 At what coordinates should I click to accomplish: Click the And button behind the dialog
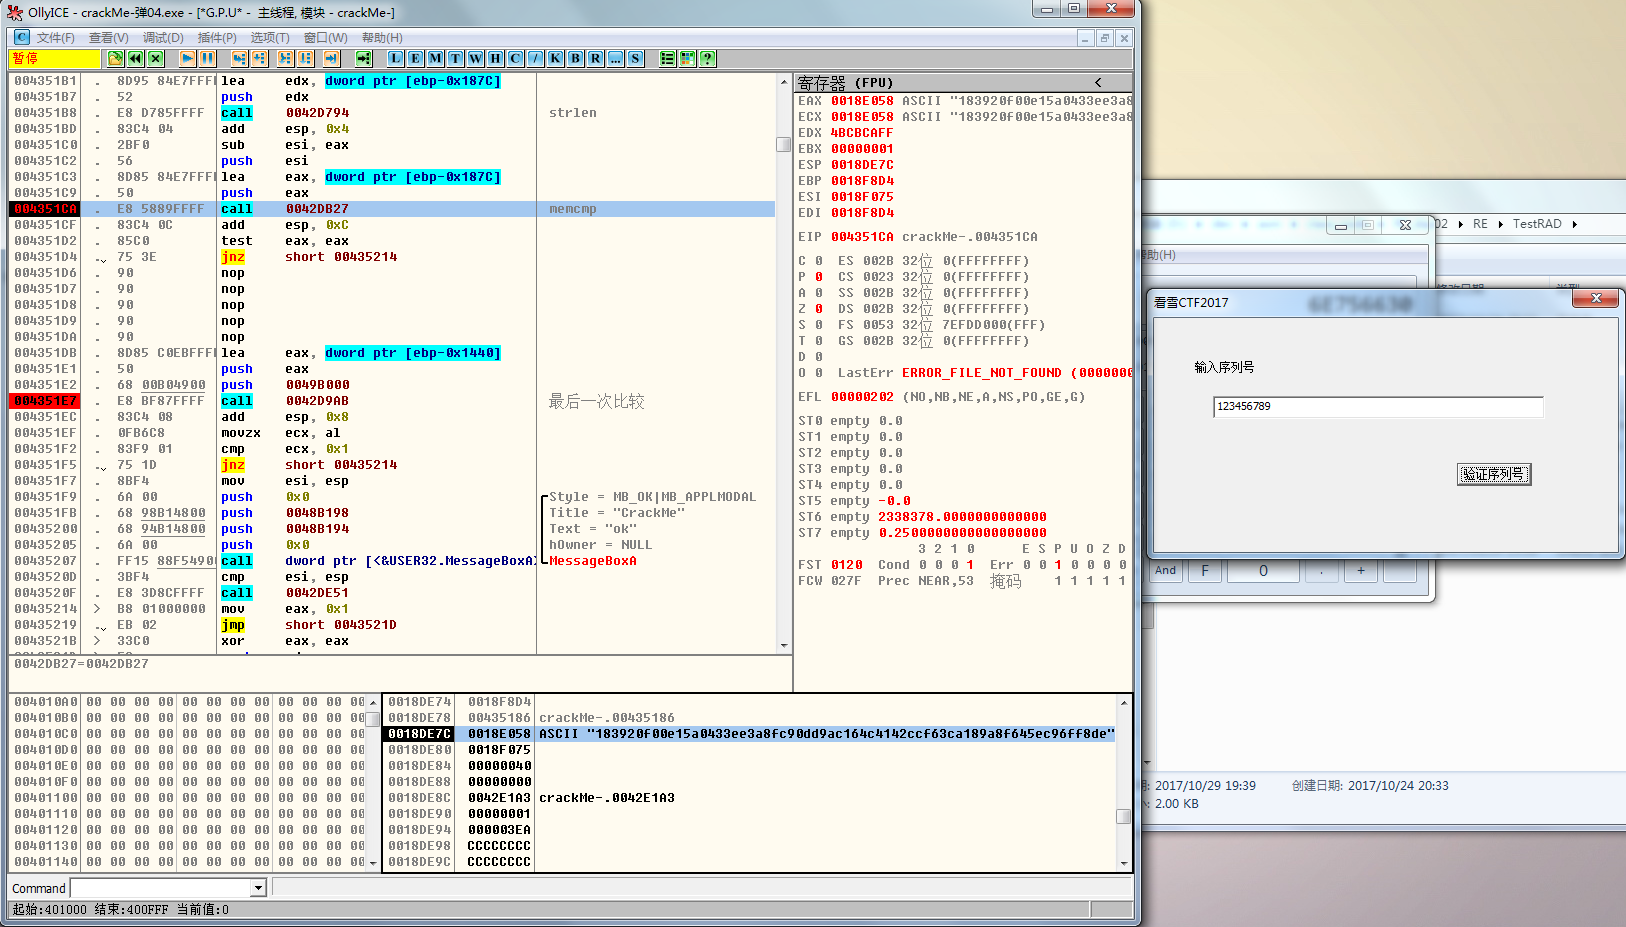pos(1166,571)
